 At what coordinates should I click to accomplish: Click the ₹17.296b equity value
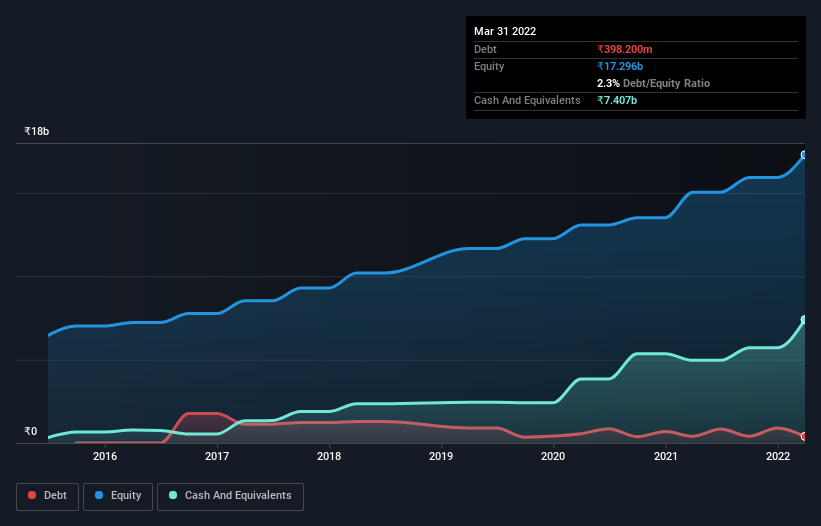(620, 66)
